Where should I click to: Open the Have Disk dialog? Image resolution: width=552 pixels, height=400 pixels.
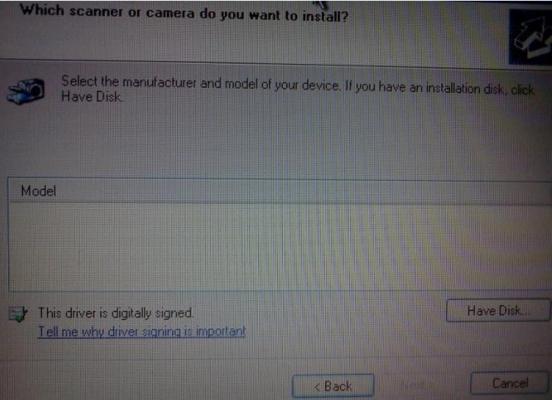[x=498, y=311]
